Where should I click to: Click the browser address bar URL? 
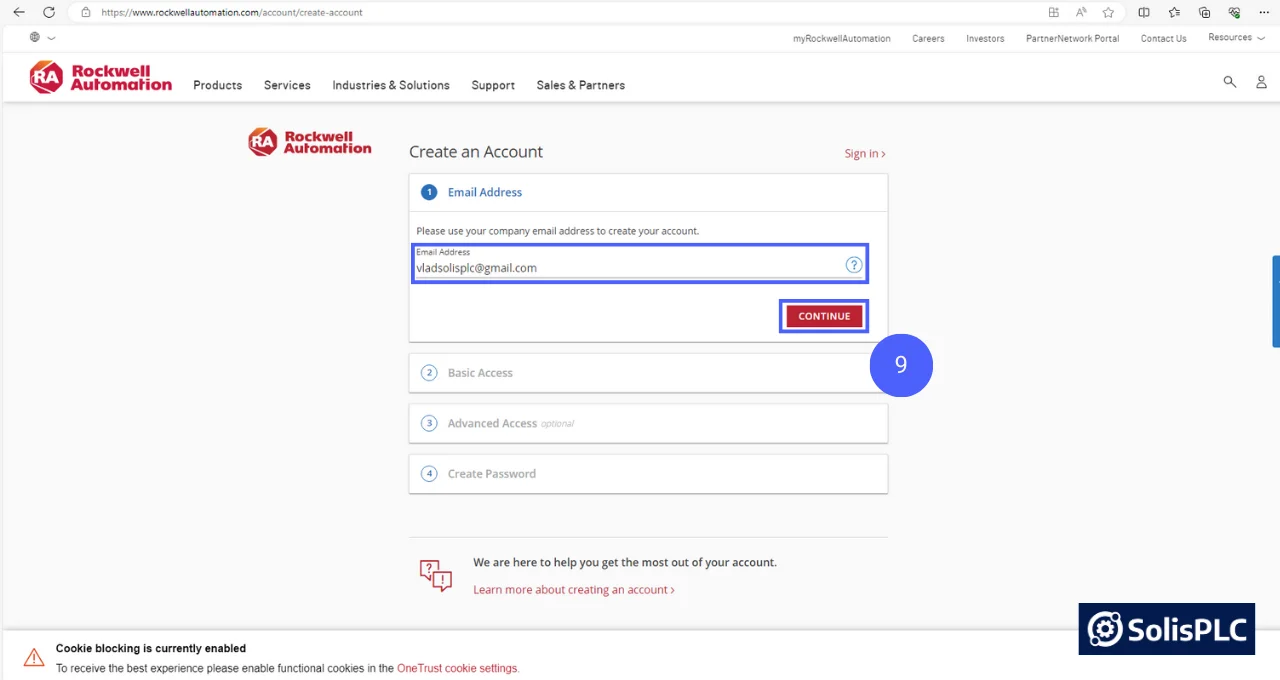(232, 12)
